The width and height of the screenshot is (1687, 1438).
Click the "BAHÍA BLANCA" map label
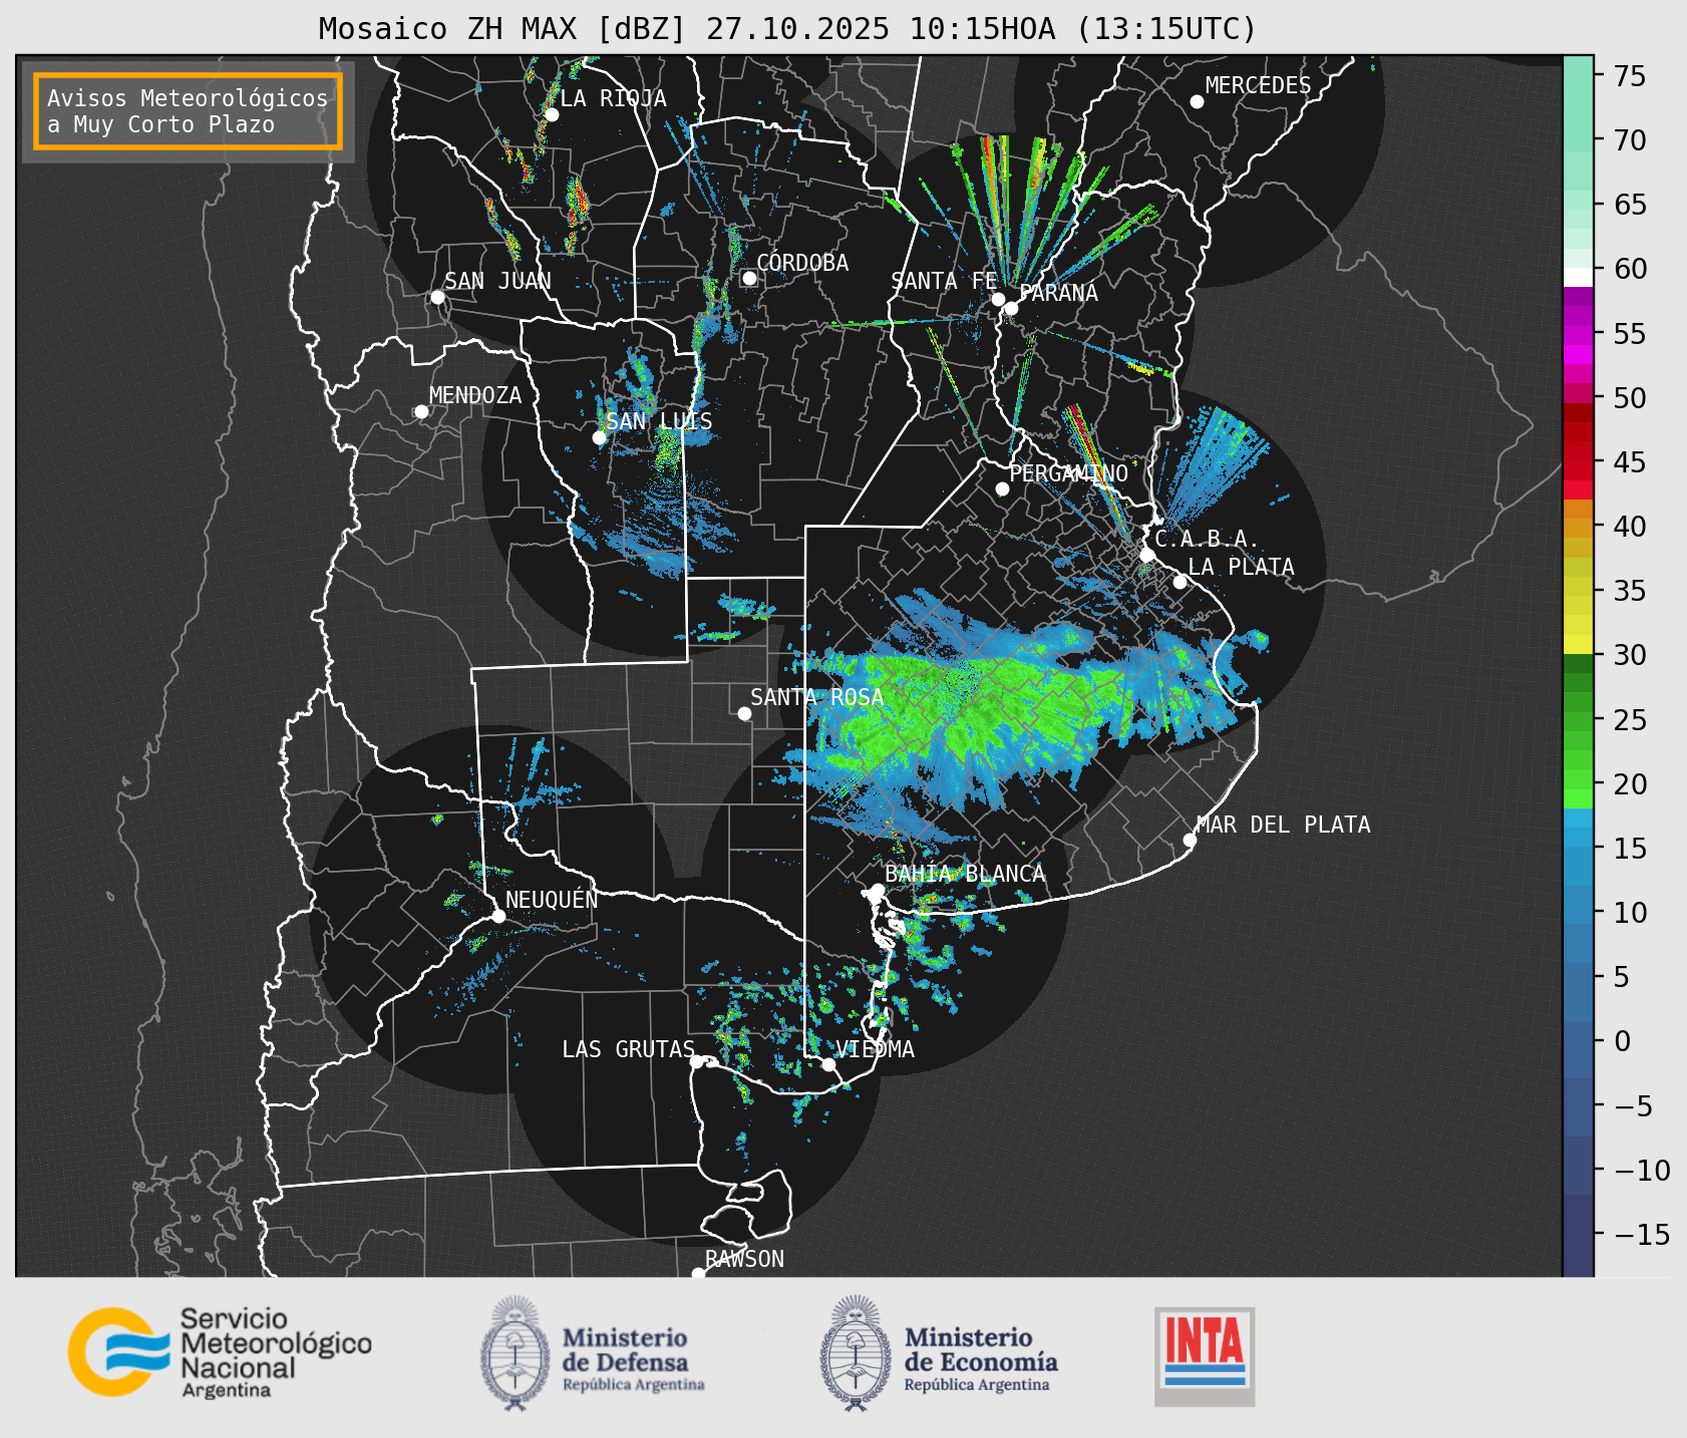[x=965, y=874]
